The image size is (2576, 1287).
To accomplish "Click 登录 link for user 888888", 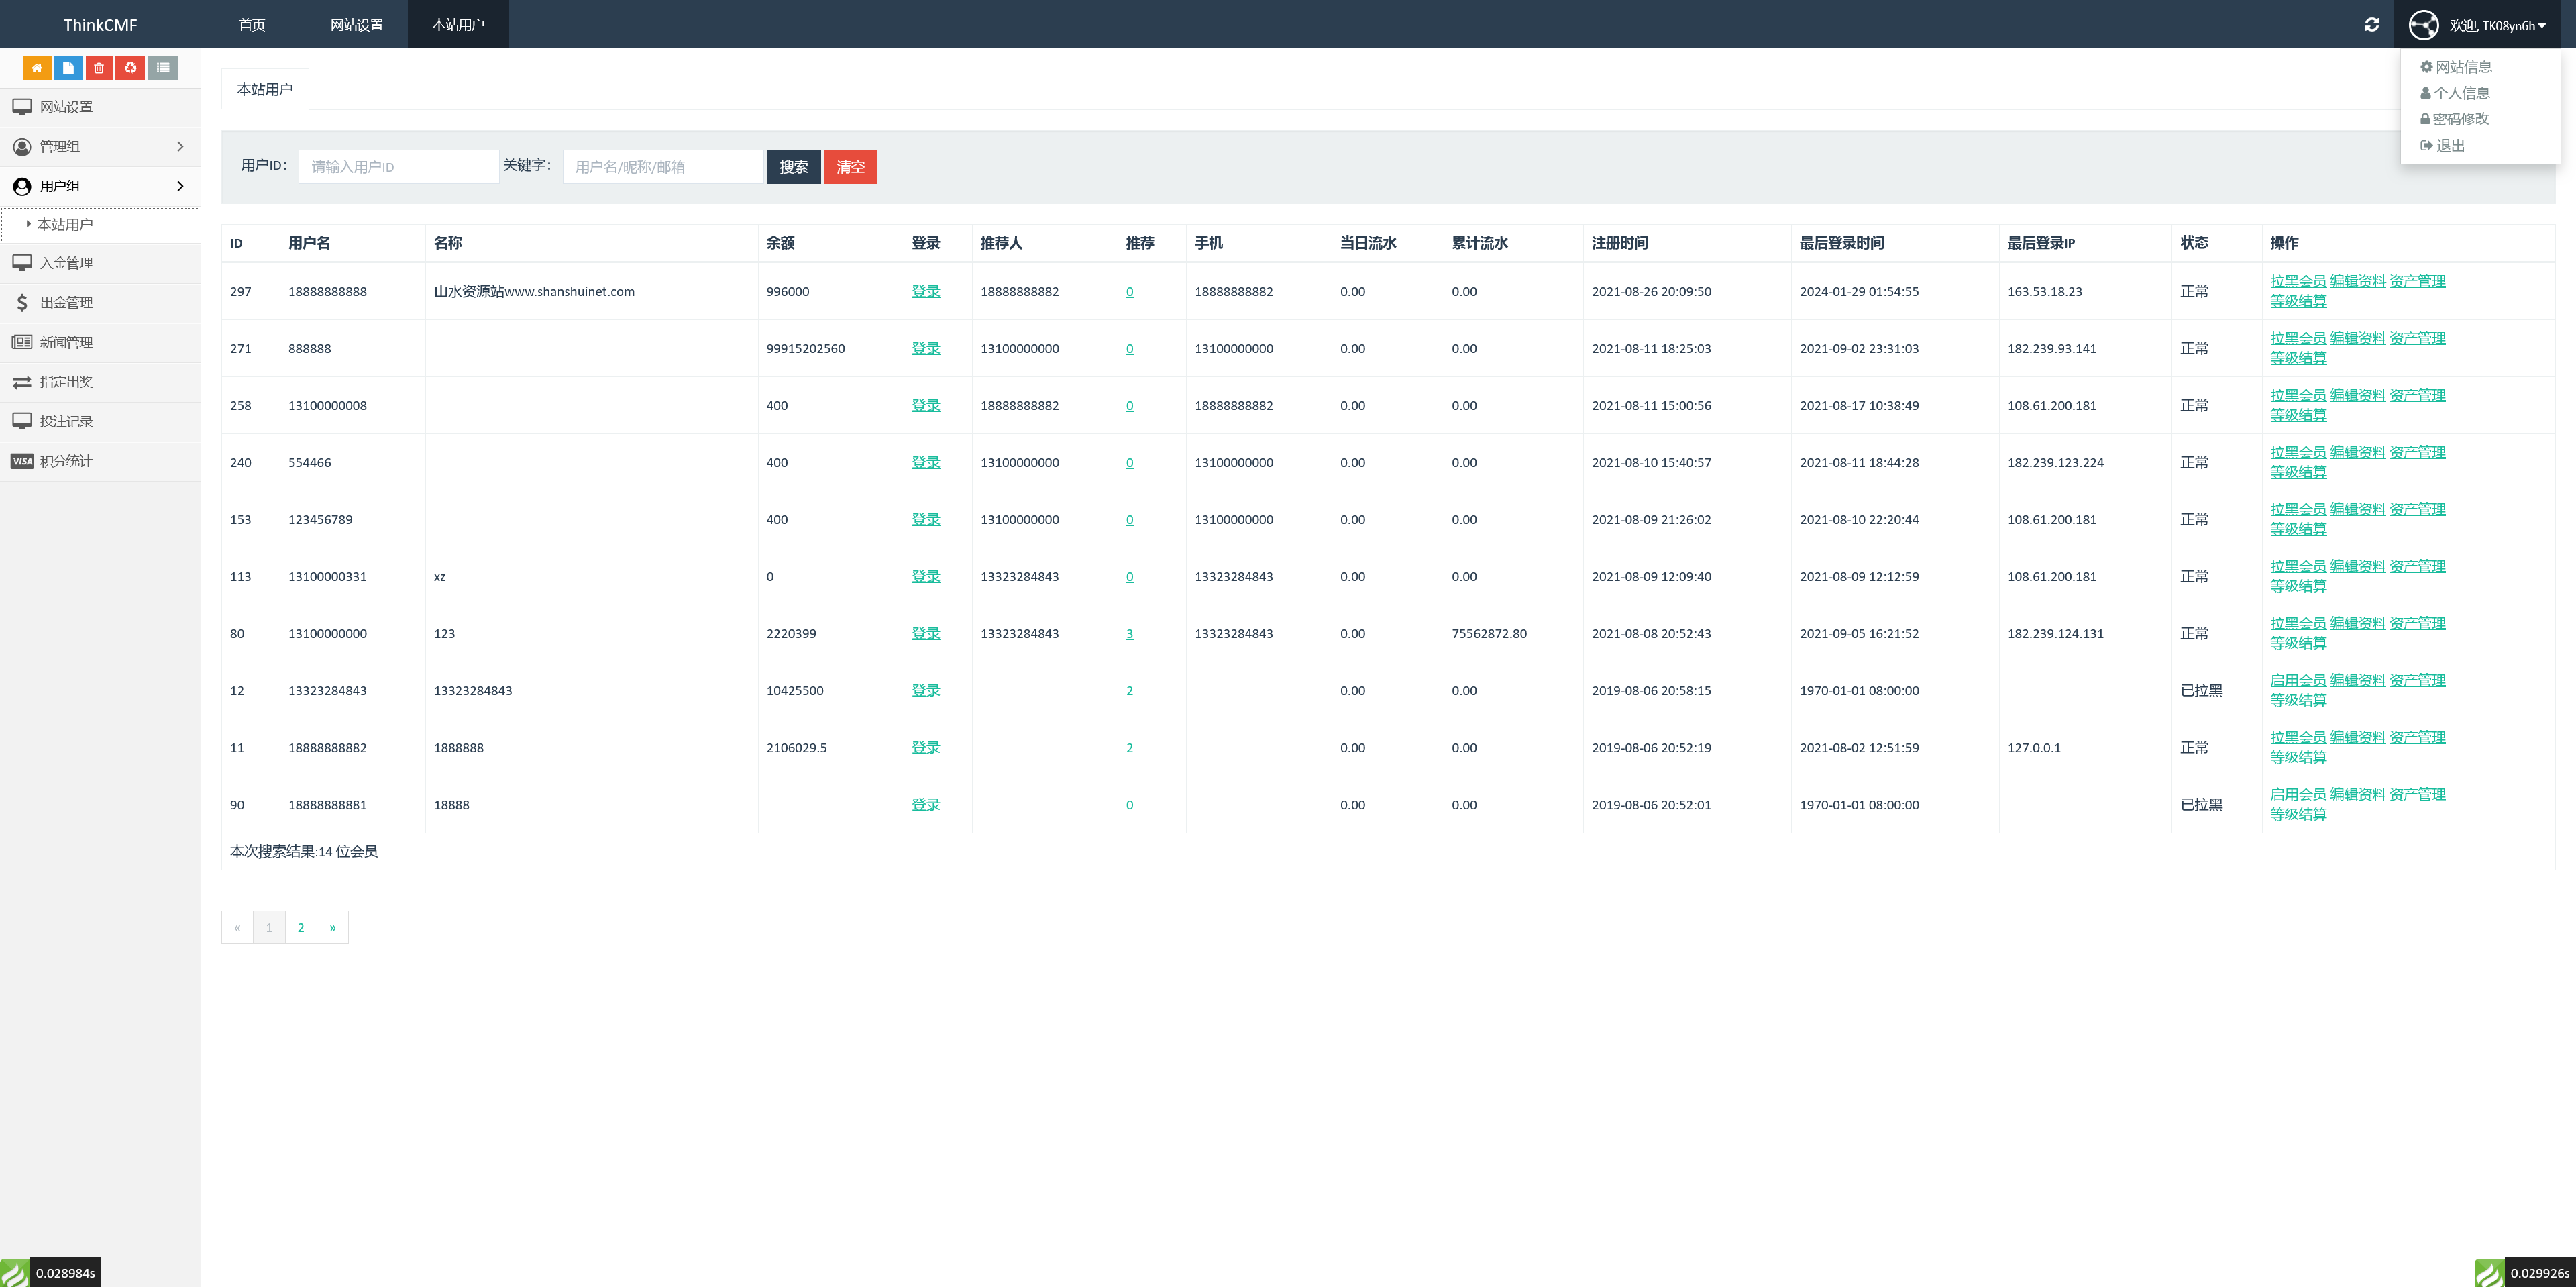I will (925, 349).
